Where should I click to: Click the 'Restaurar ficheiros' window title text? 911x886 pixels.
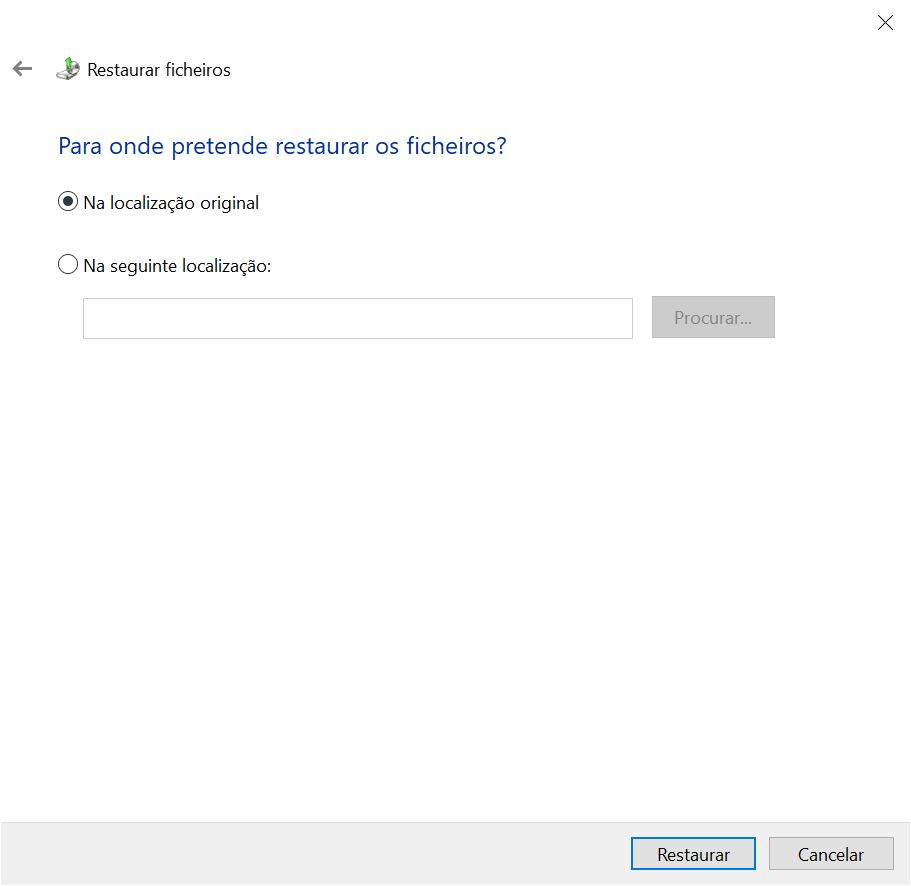tap(159, 70)
